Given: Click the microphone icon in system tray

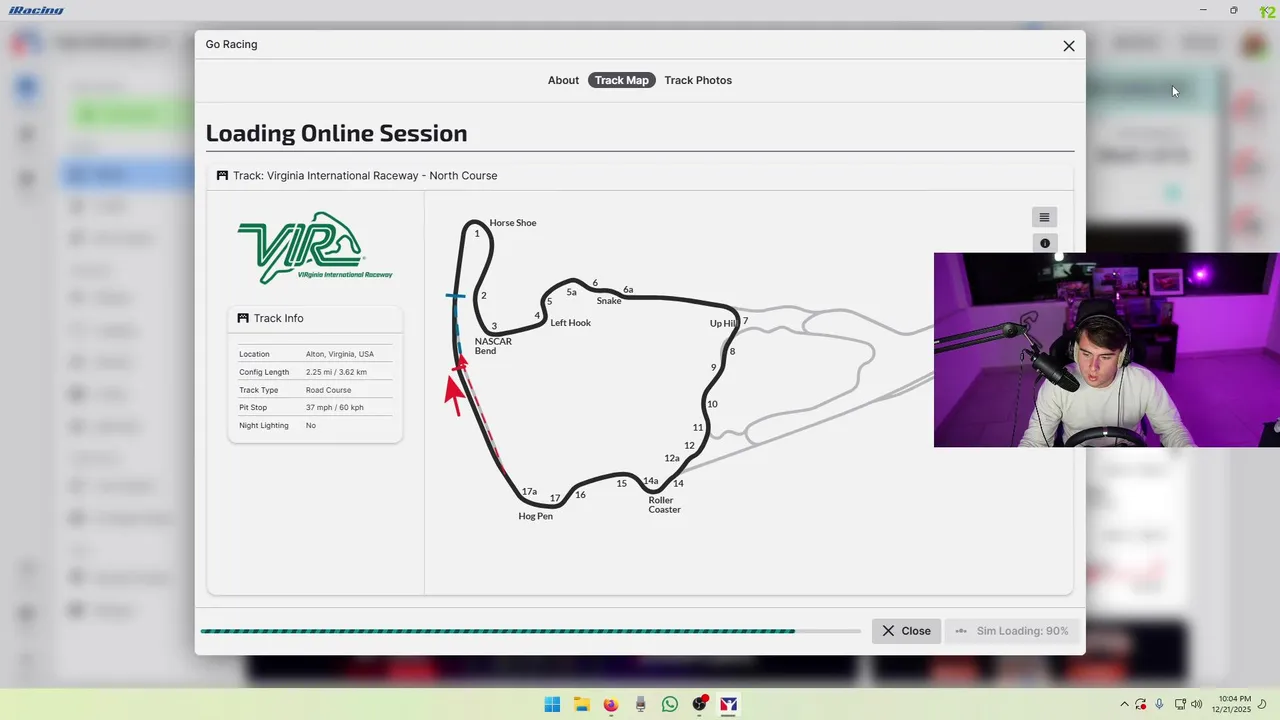Looking at the screenshot, I should pos(1159,704).
